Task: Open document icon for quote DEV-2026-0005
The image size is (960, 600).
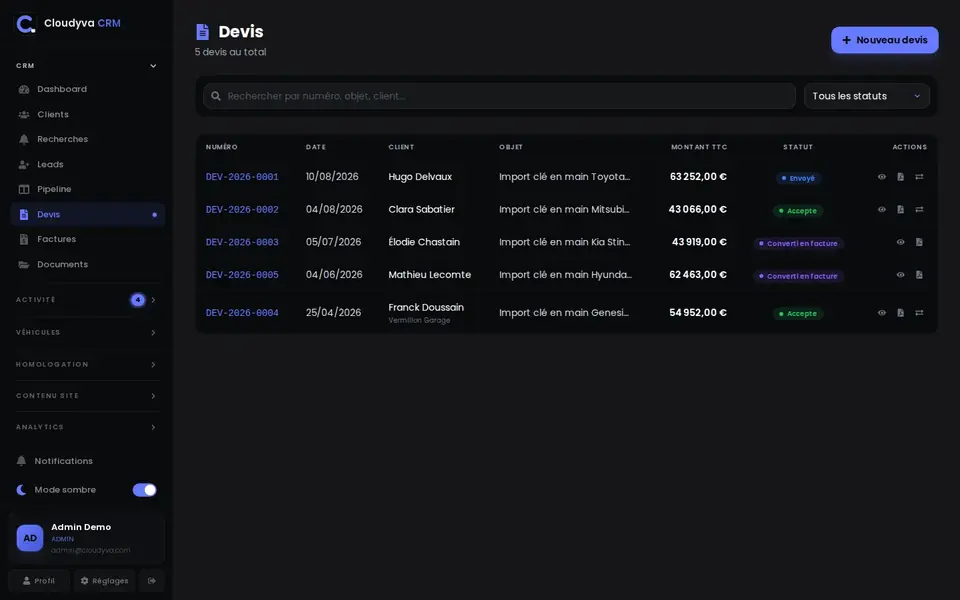Action: pyautogui.click(x=919, y=275)
